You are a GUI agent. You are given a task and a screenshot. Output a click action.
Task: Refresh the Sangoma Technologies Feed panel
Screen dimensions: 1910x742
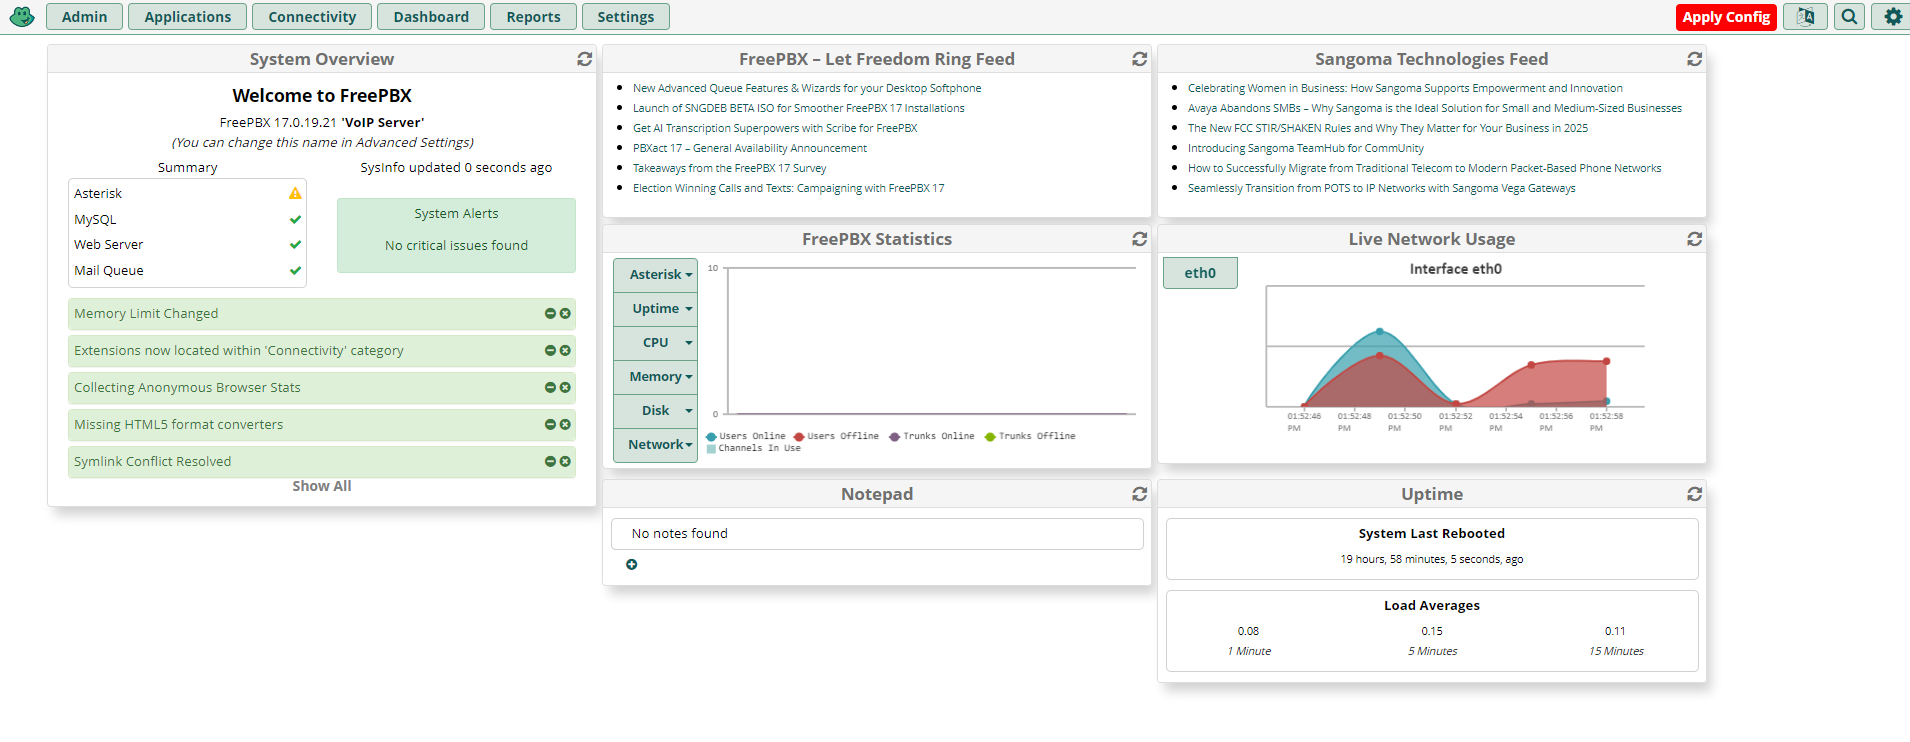pyautogui.click(x=1694, y=59)
